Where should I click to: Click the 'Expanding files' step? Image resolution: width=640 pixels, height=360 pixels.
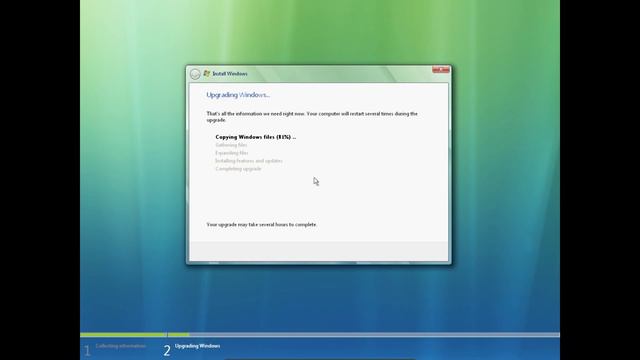coord(231,153)
